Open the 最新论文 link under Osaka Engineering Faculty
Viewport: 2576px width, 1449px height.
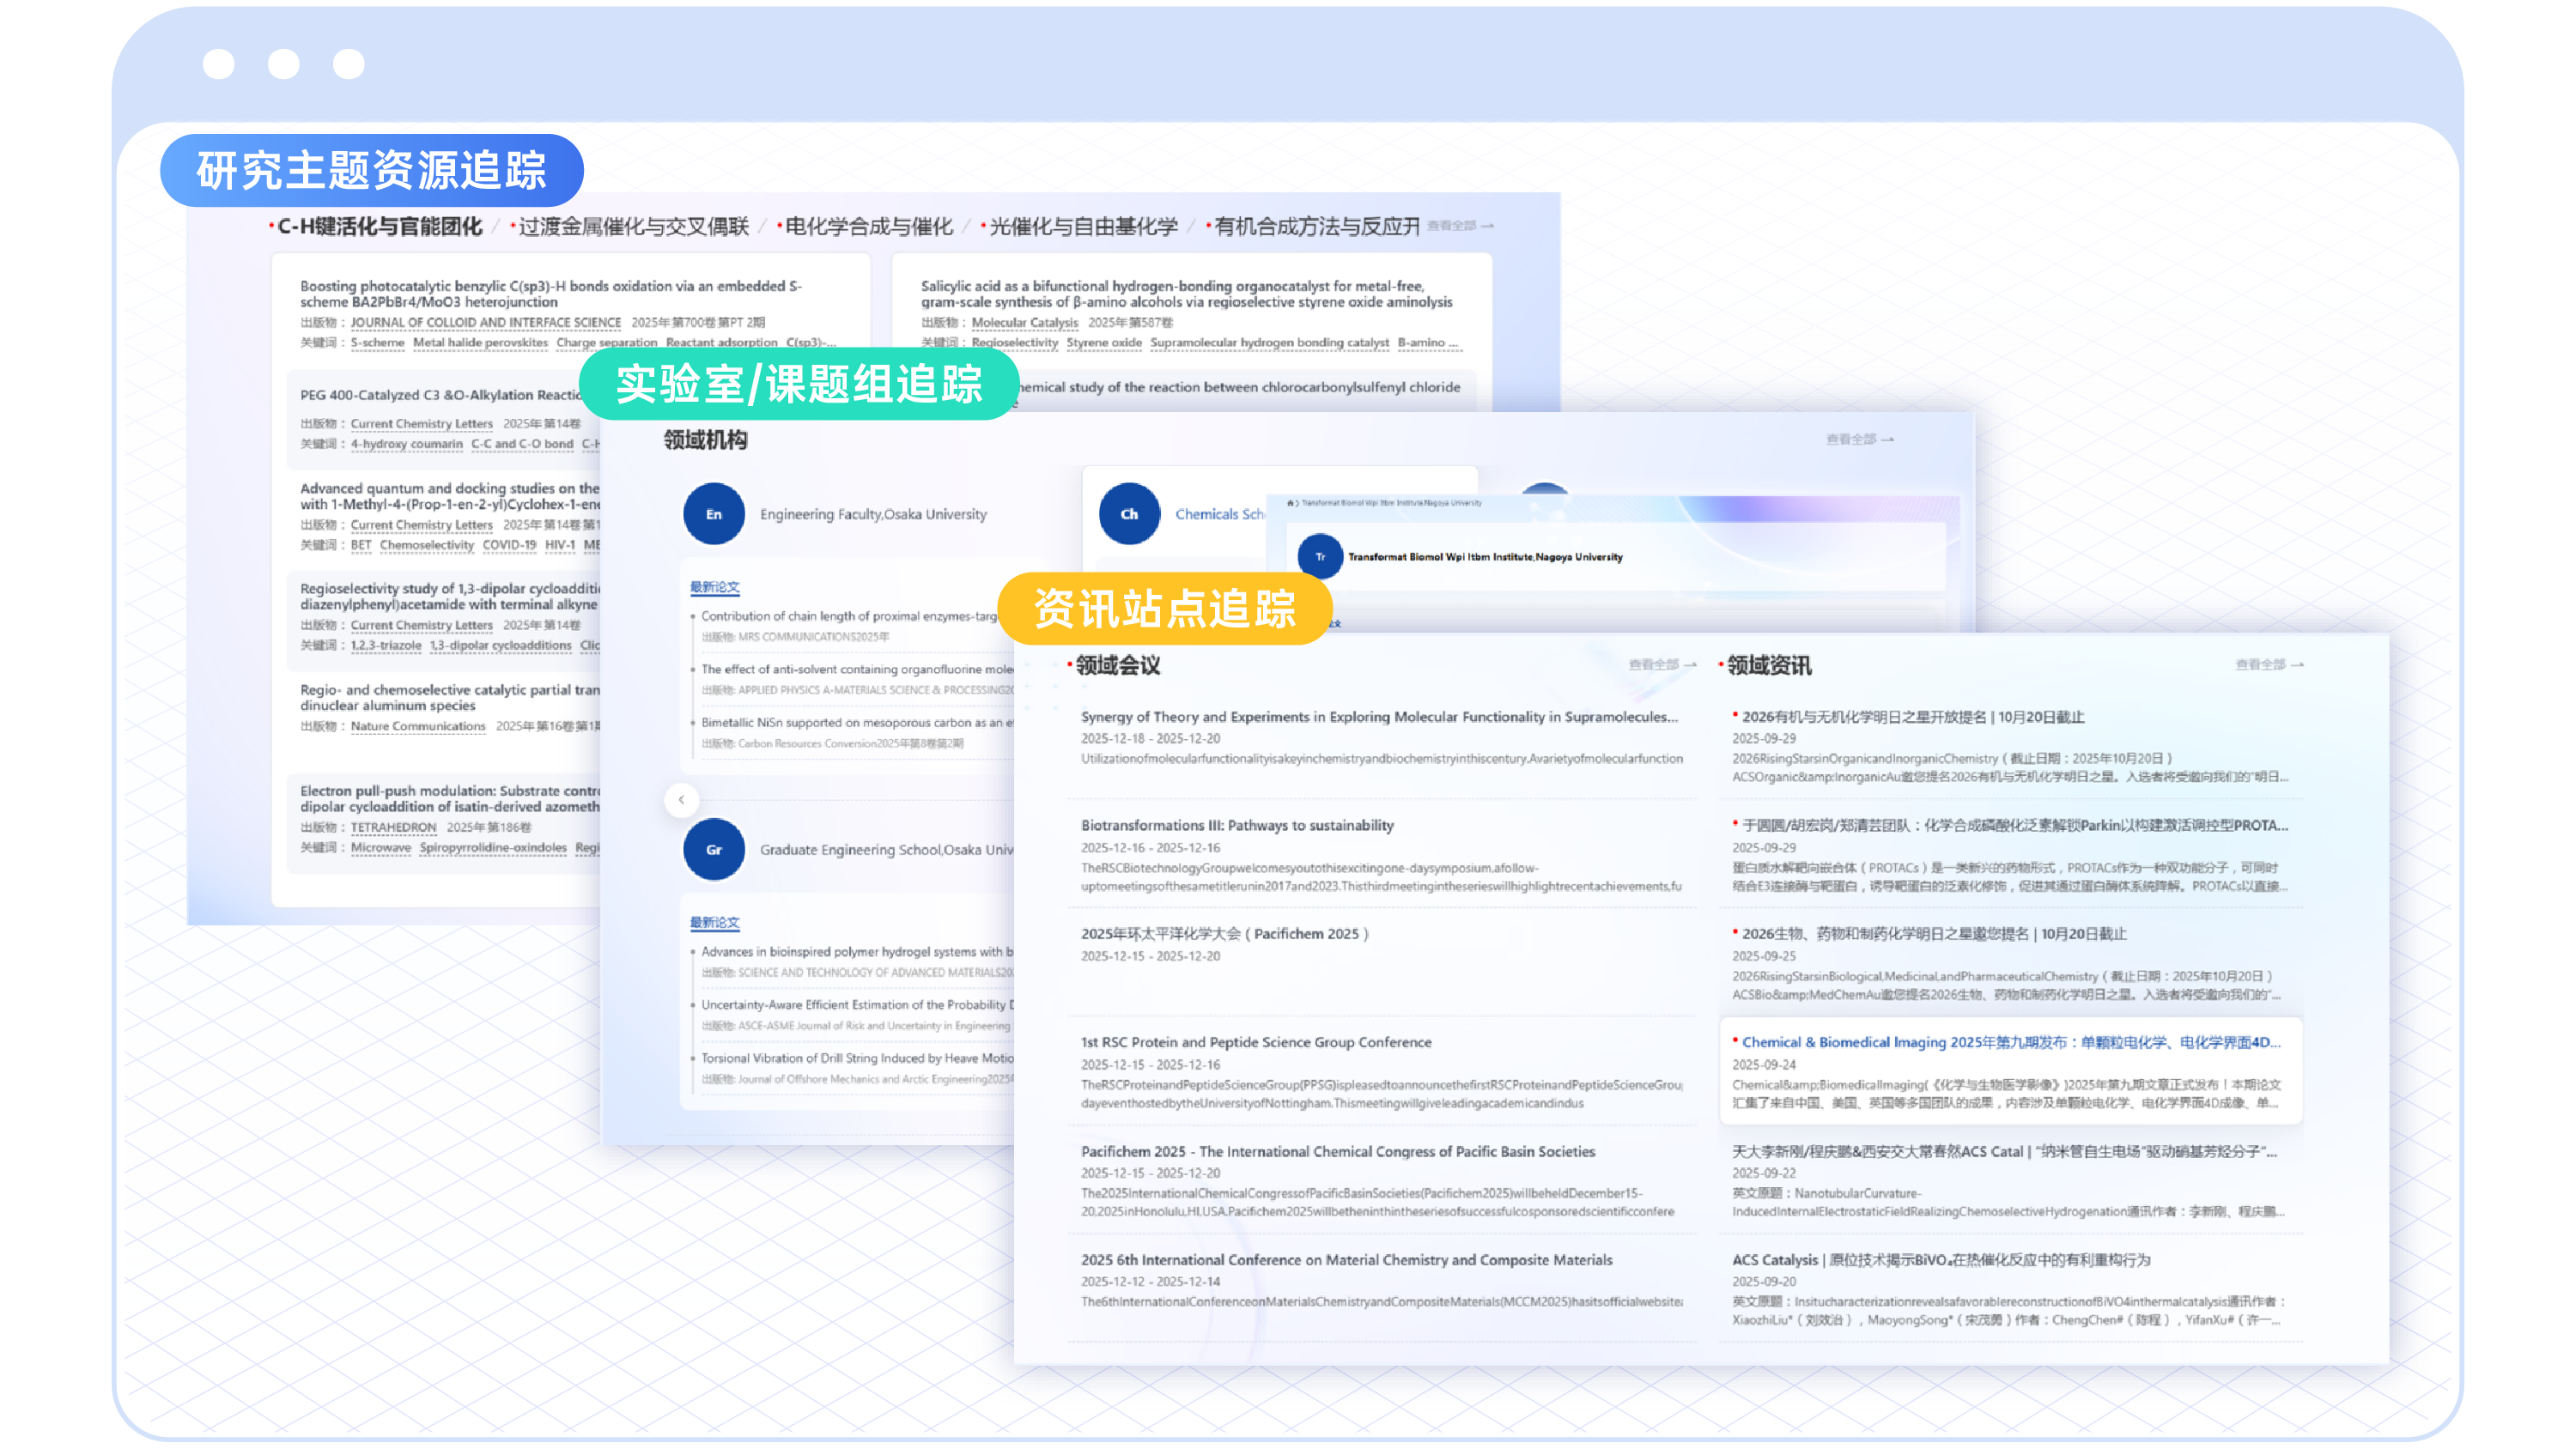click(x=714, y=587)
